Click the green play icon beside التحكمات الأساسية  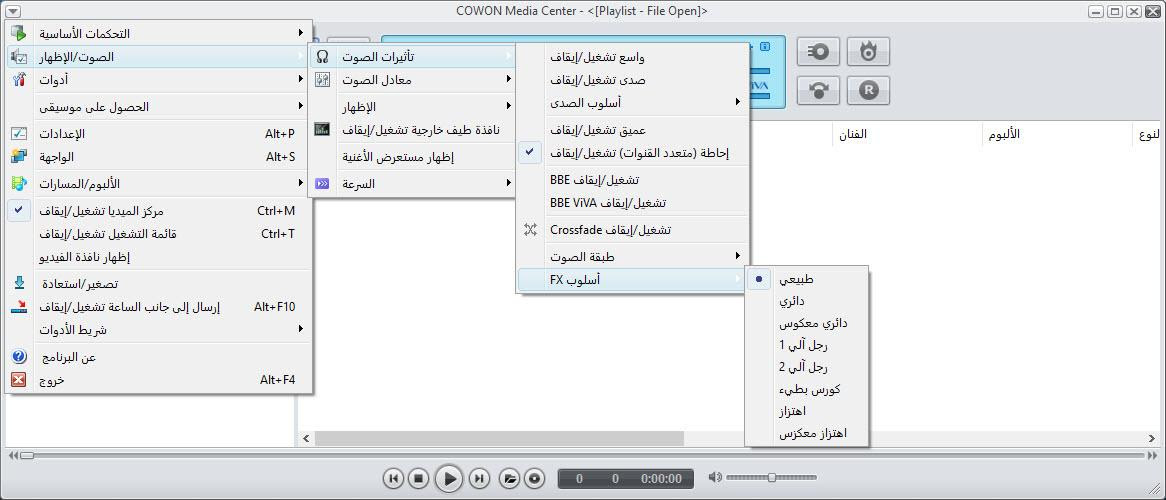click(19, 33)
